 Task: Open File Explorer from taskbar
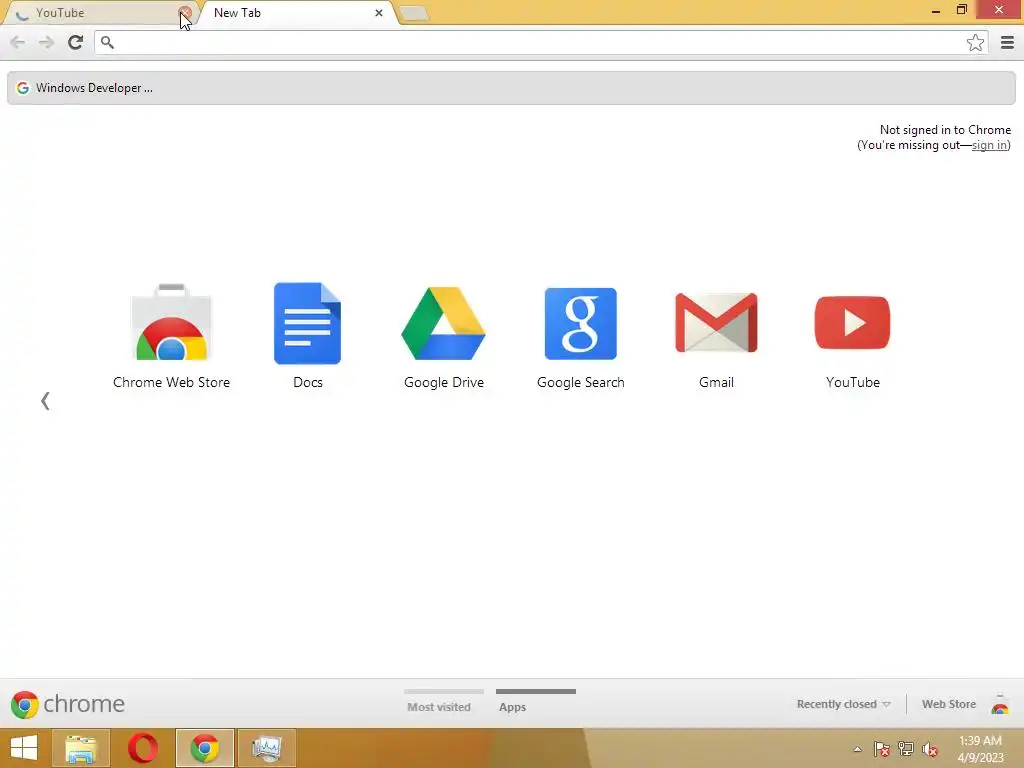point(81,748)
